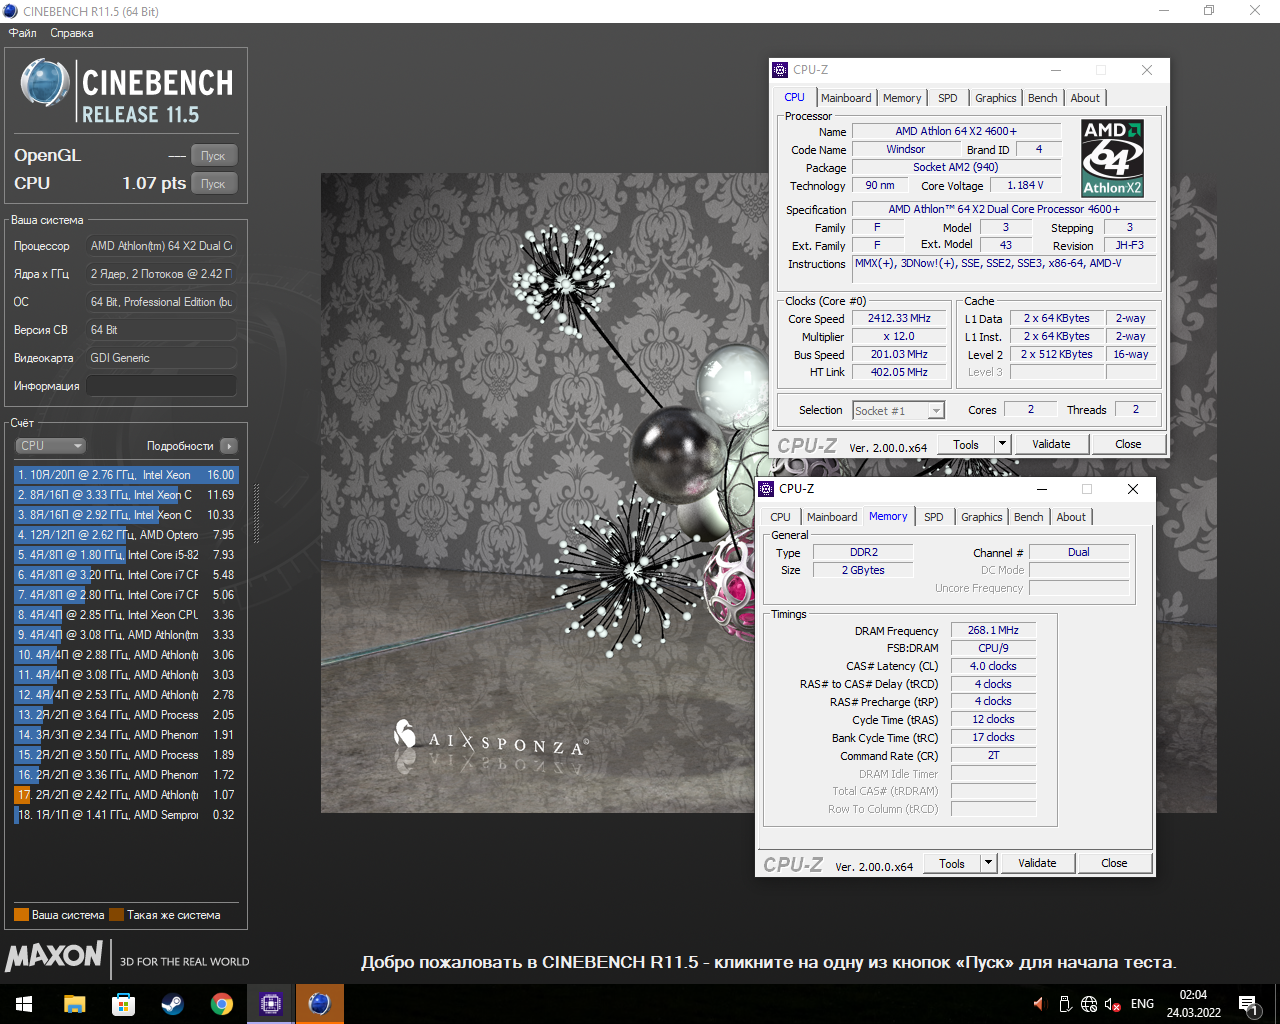Open the Справка menu
The width and height of the screenshot is (1280, 1024).
click(72, 33)
